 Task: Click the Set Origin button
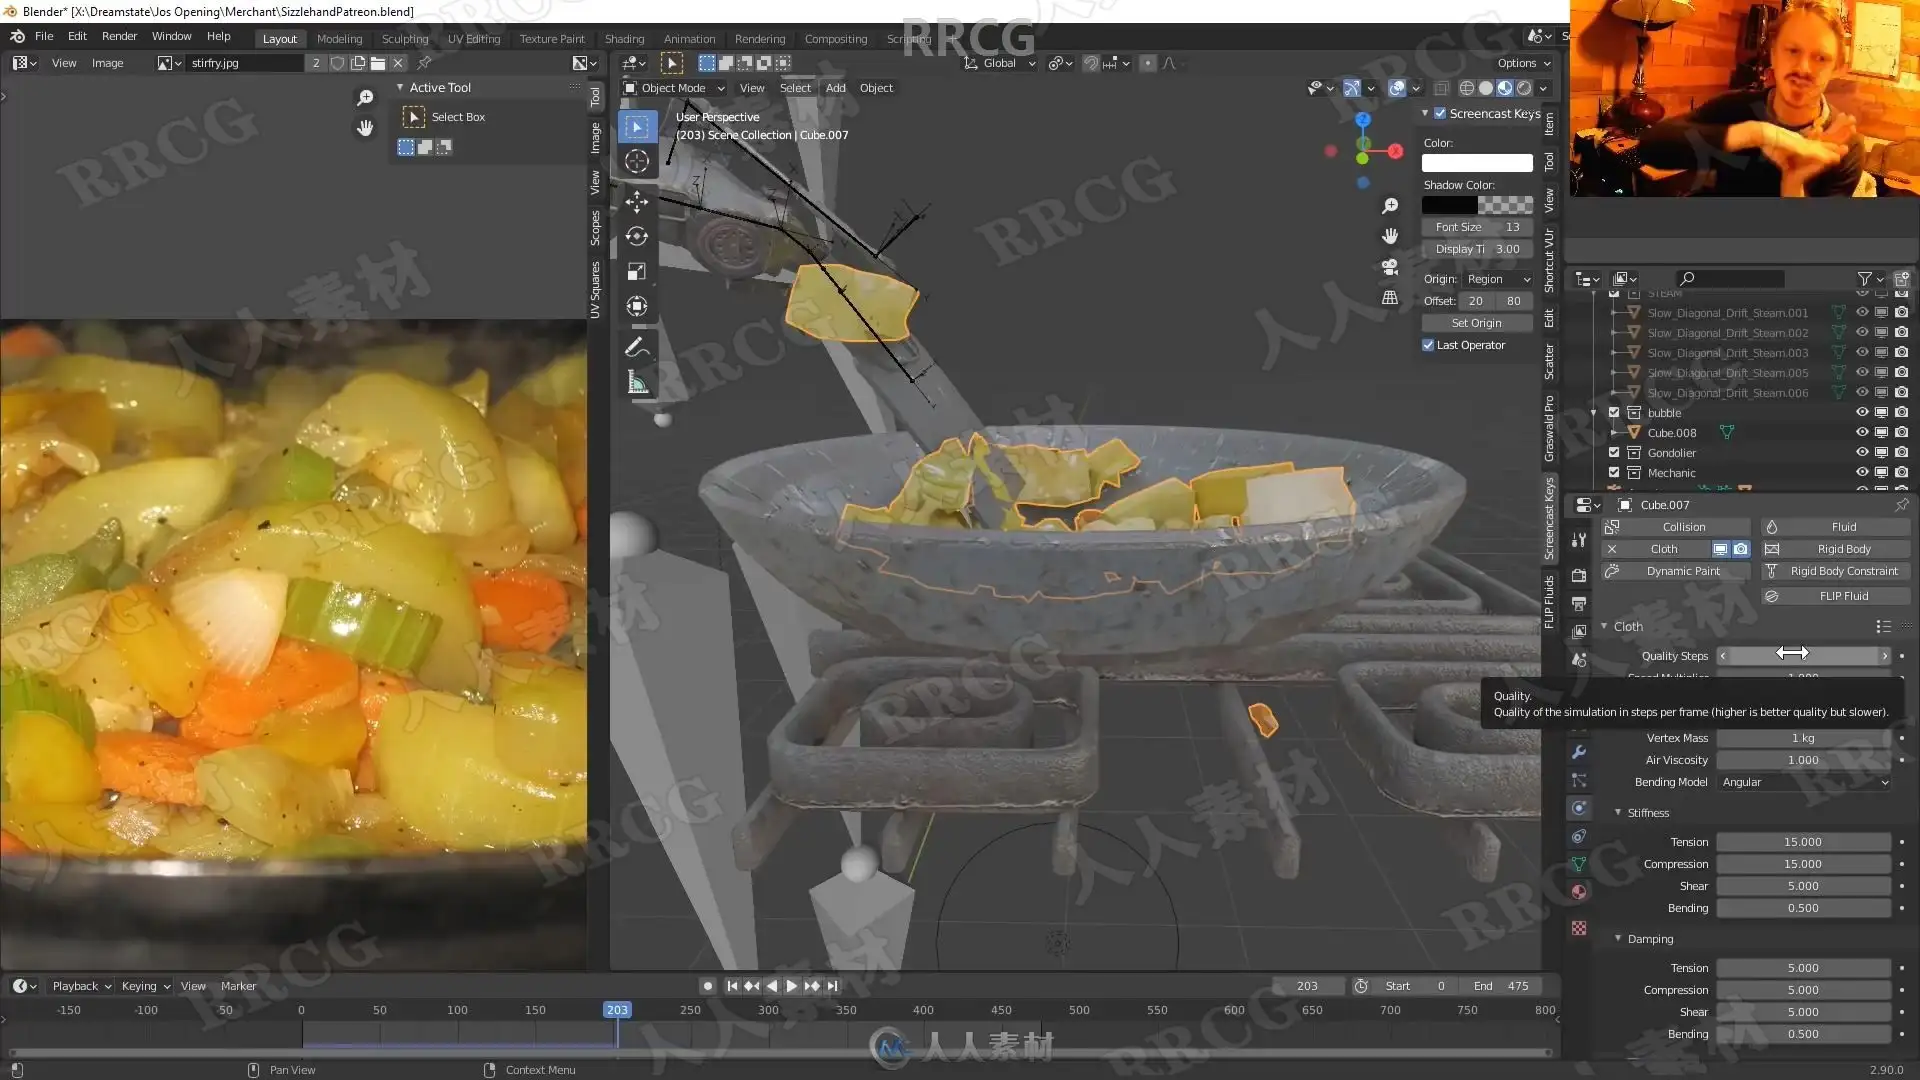tap(1476, 323)
